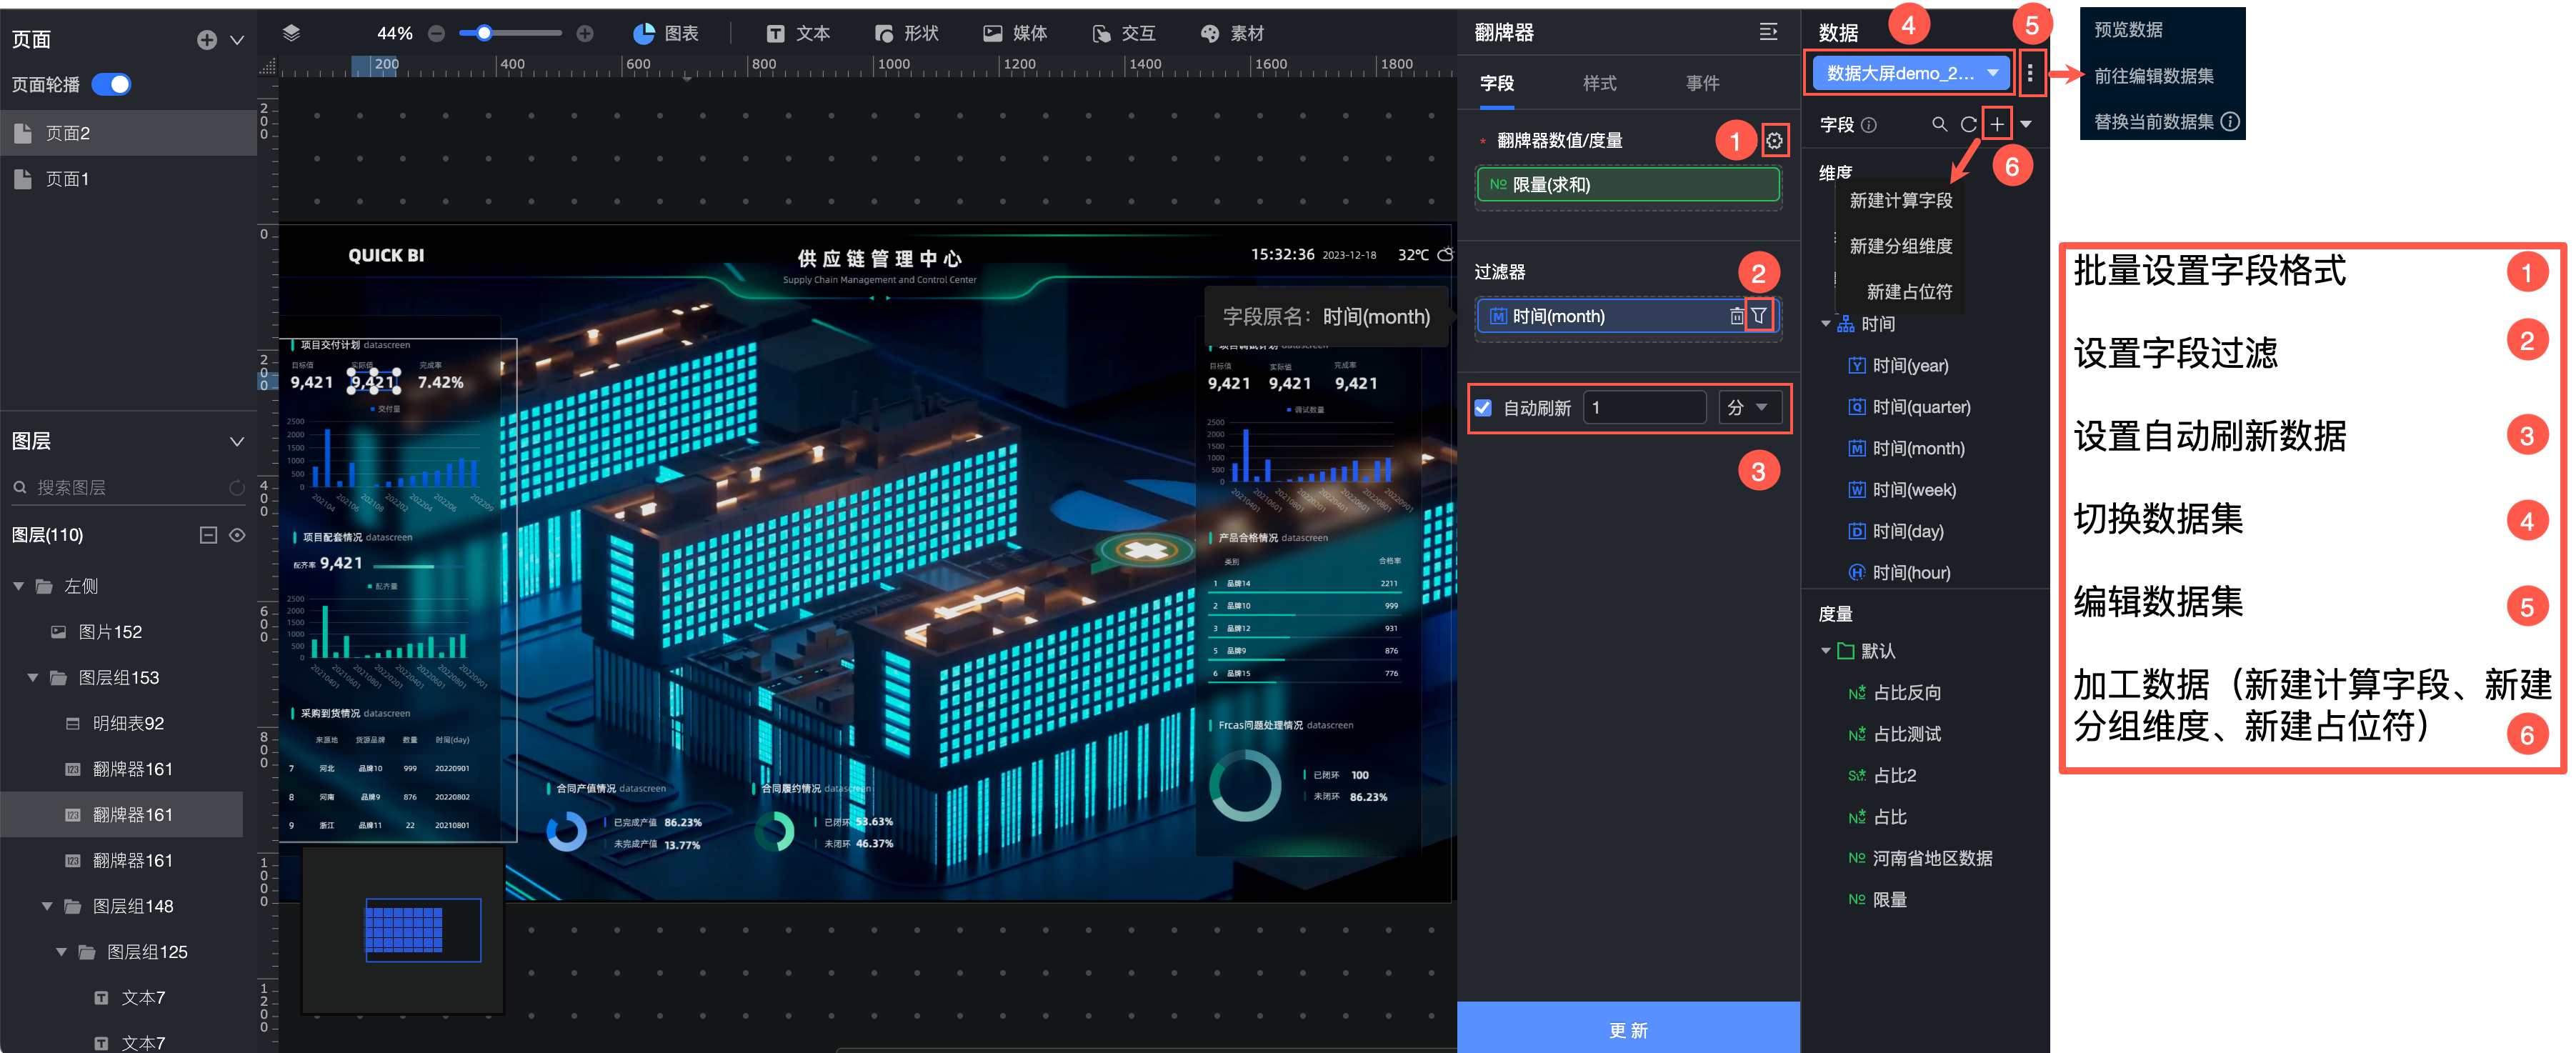Open the 图表 chart menu
Image resolution: width=2576 pixels, height=1053 pixels.
(666, 34)
